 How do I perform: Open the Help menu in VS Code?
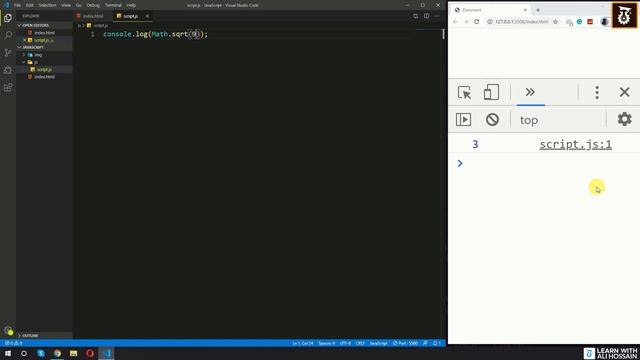coord(131,5)
